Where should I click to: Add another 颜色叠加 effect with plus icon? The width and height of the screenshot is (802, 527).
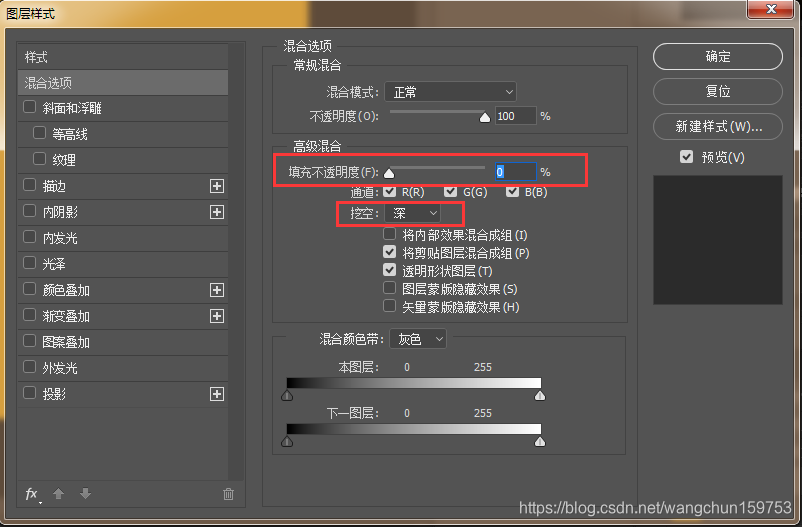(x=217, y=290)
